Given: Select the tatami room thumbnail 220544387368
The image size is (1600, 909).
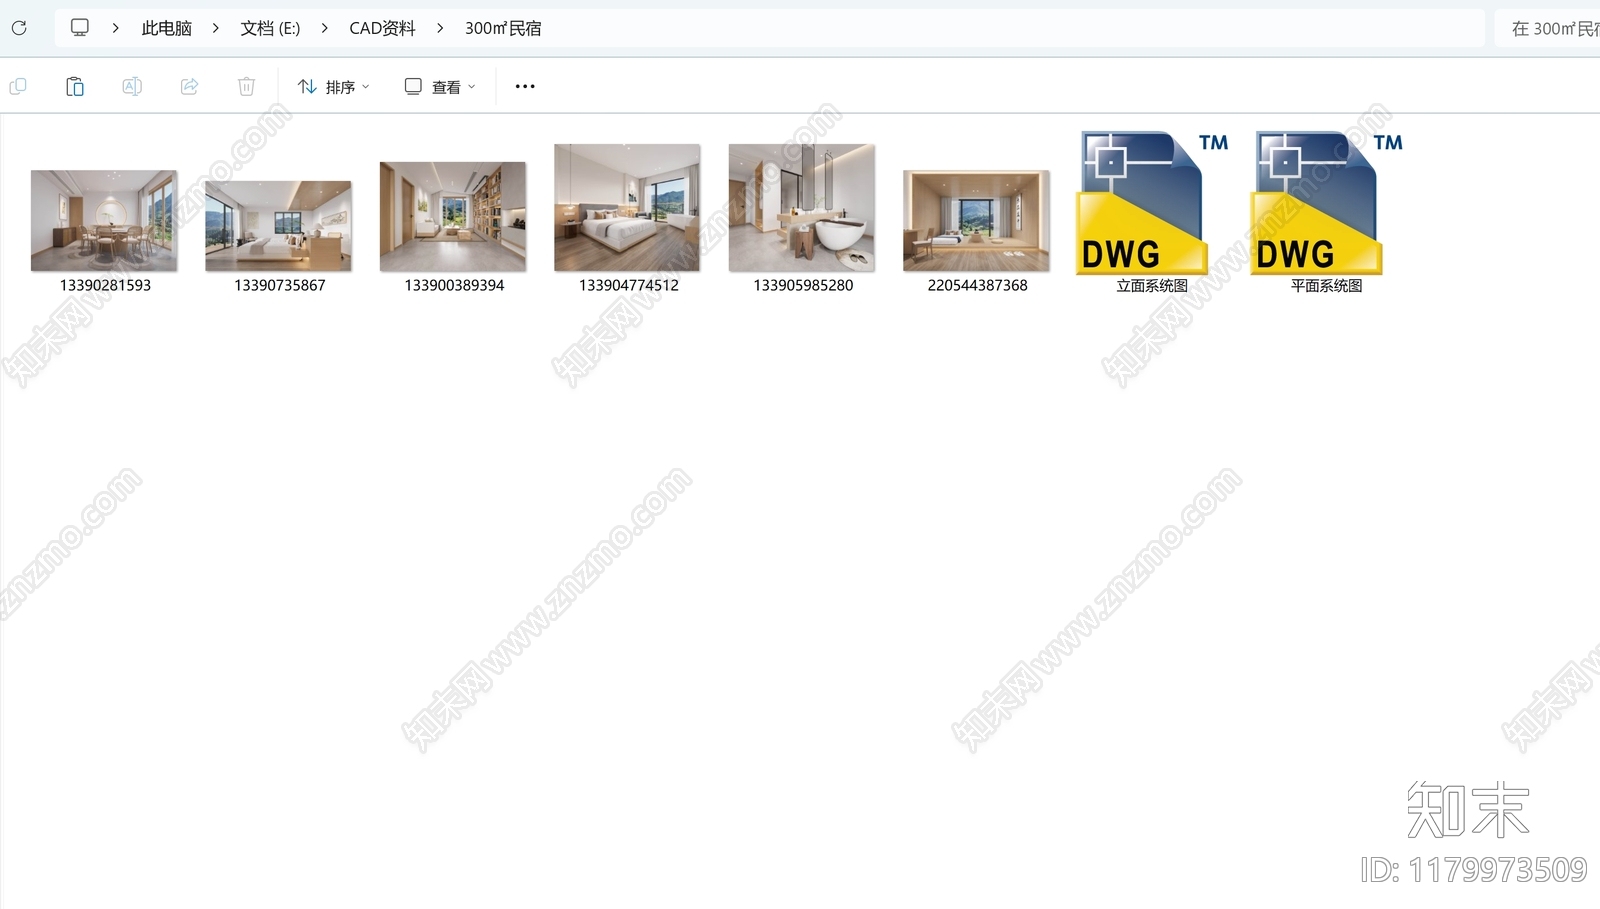Looking at the screenshot, I should [976, 221].
